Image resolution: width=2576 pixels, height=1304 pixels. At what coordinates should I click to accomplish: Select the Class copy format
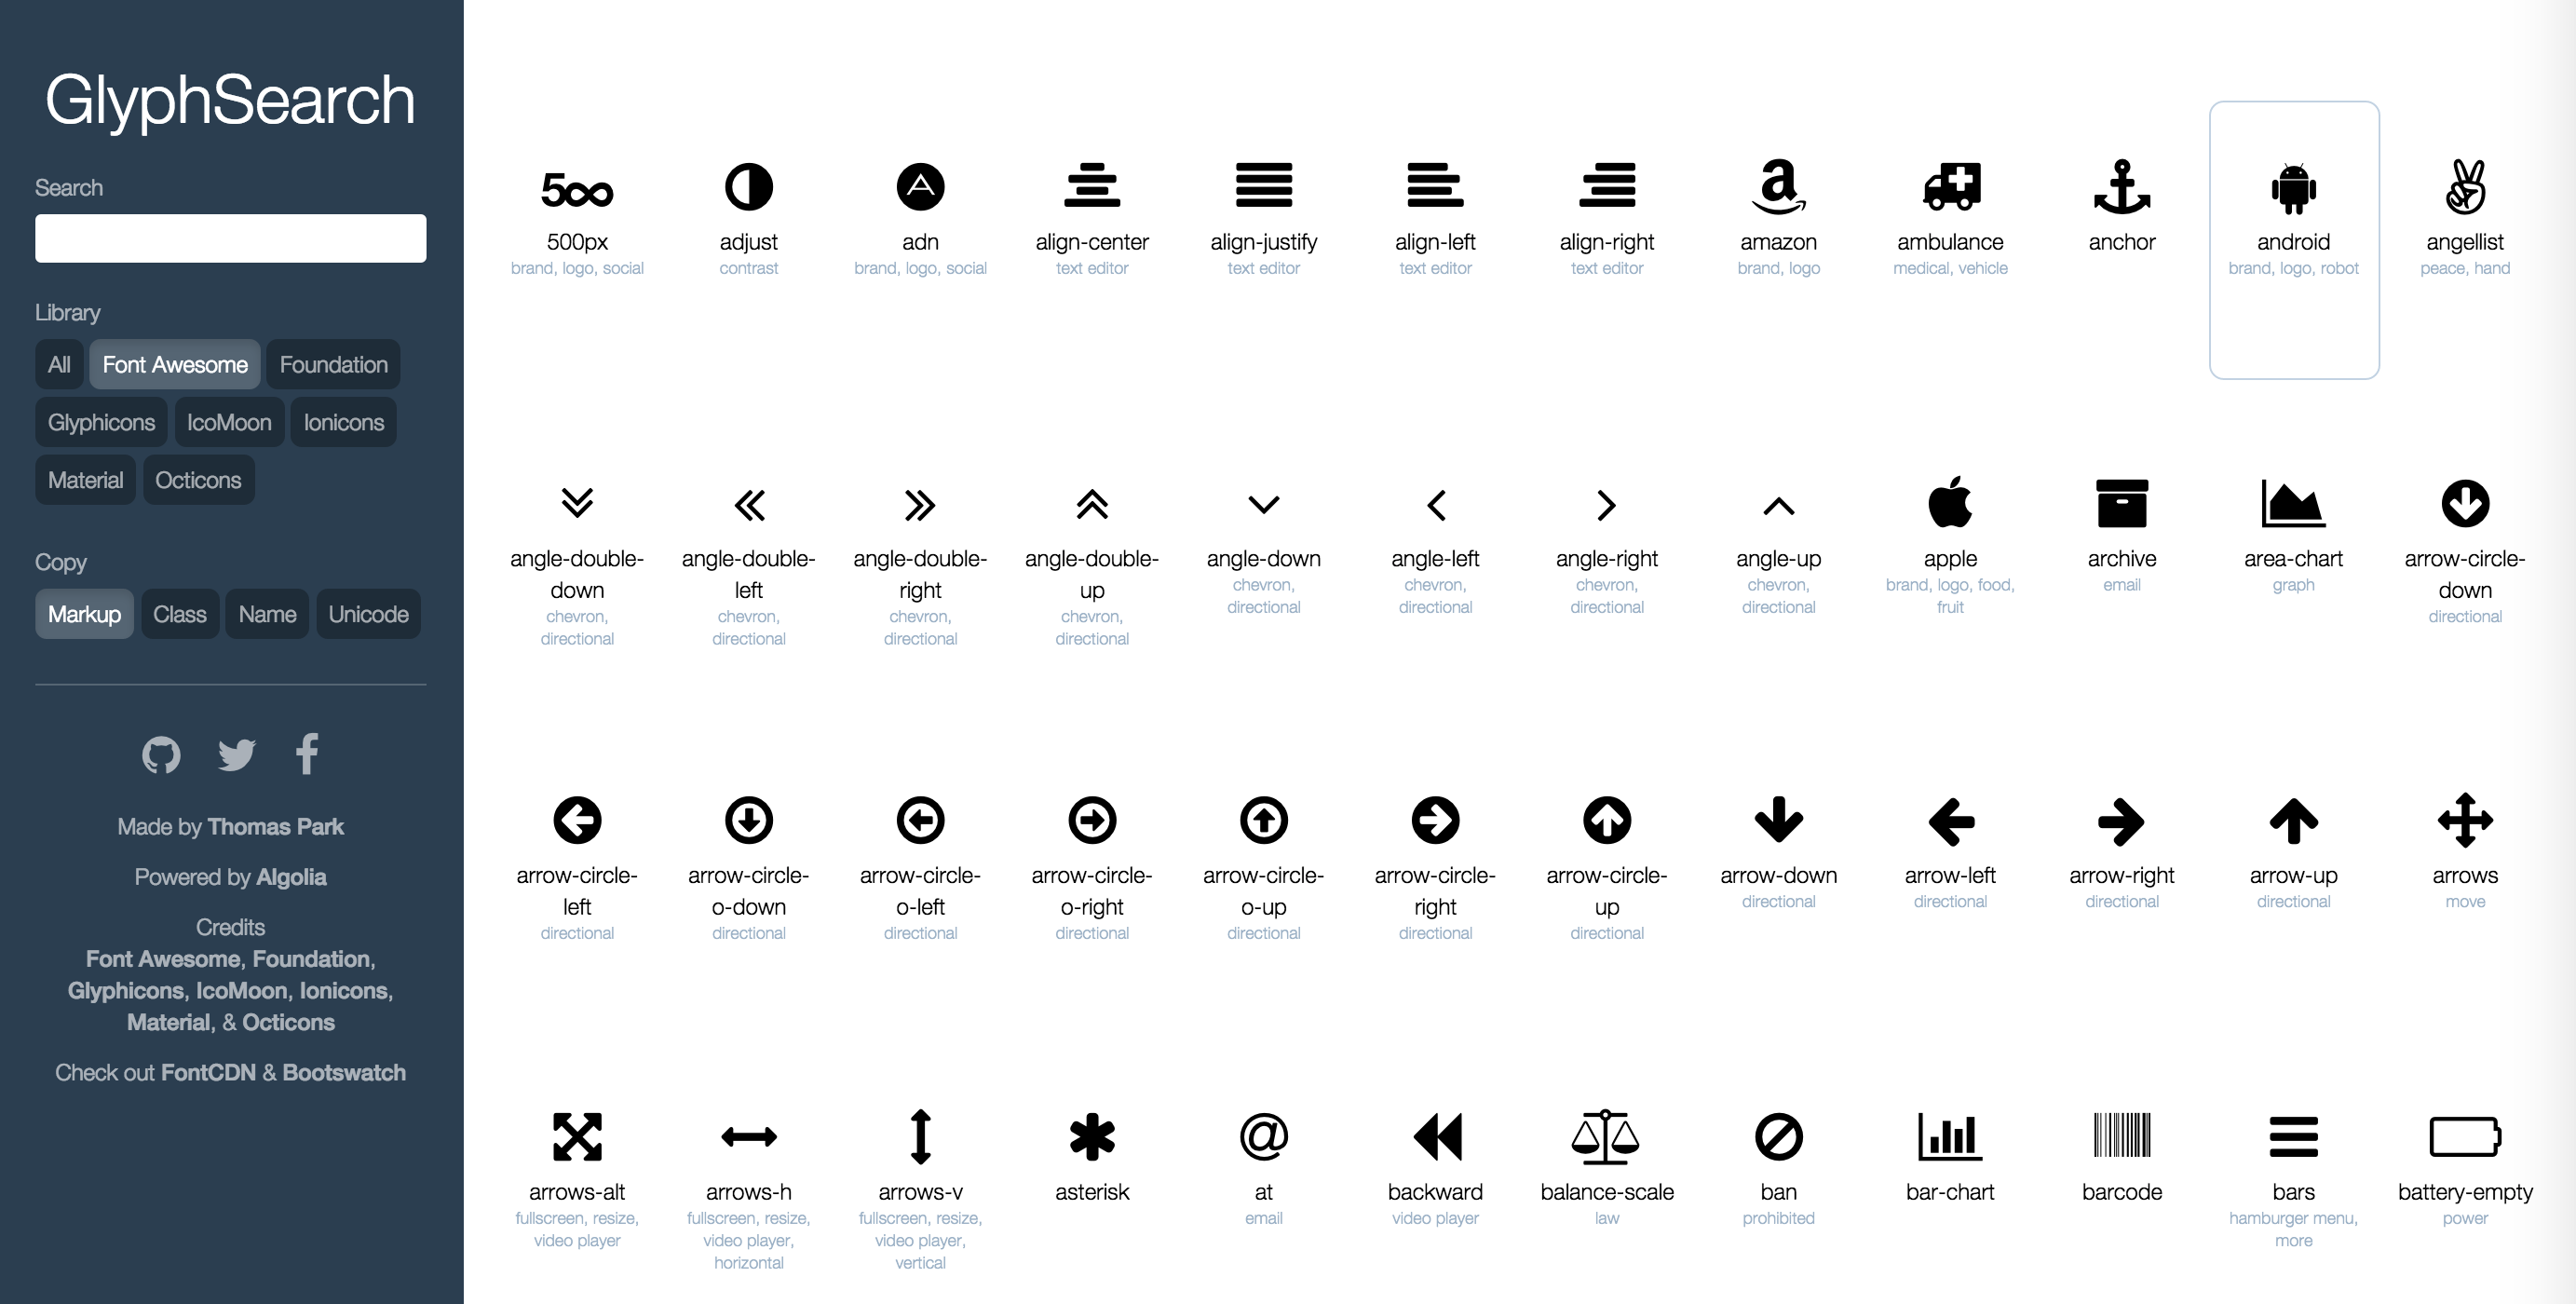[x=180, y=614]
